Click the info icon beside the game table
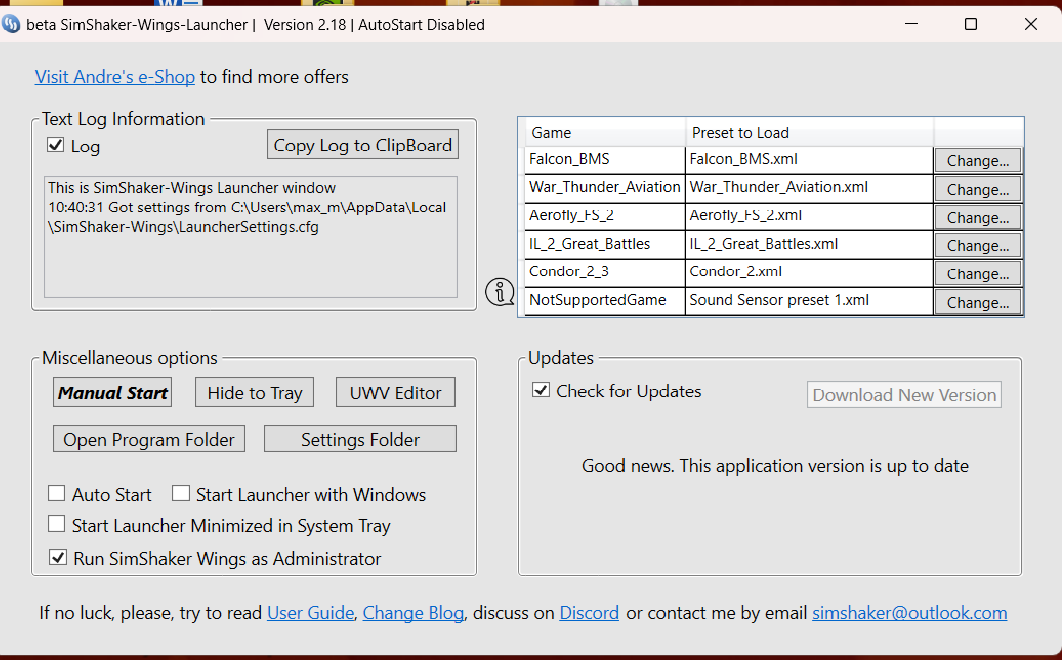The width and height of the screenshot is (1062, 671). click(500, 292)
